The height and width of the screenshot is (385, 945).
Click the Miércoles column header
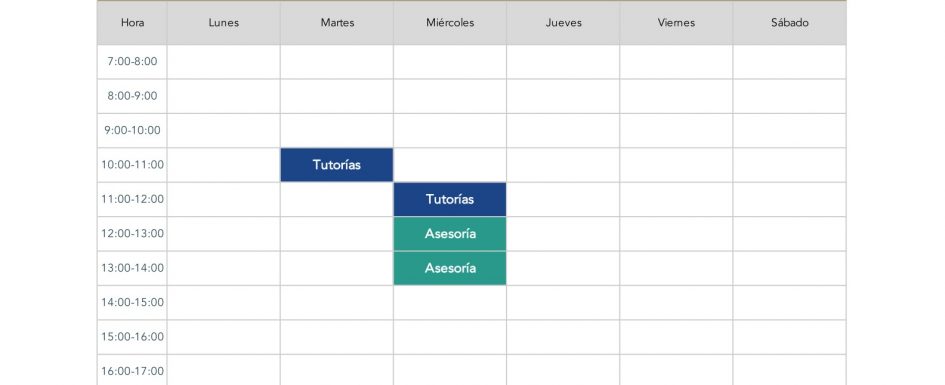pos(450,23)
